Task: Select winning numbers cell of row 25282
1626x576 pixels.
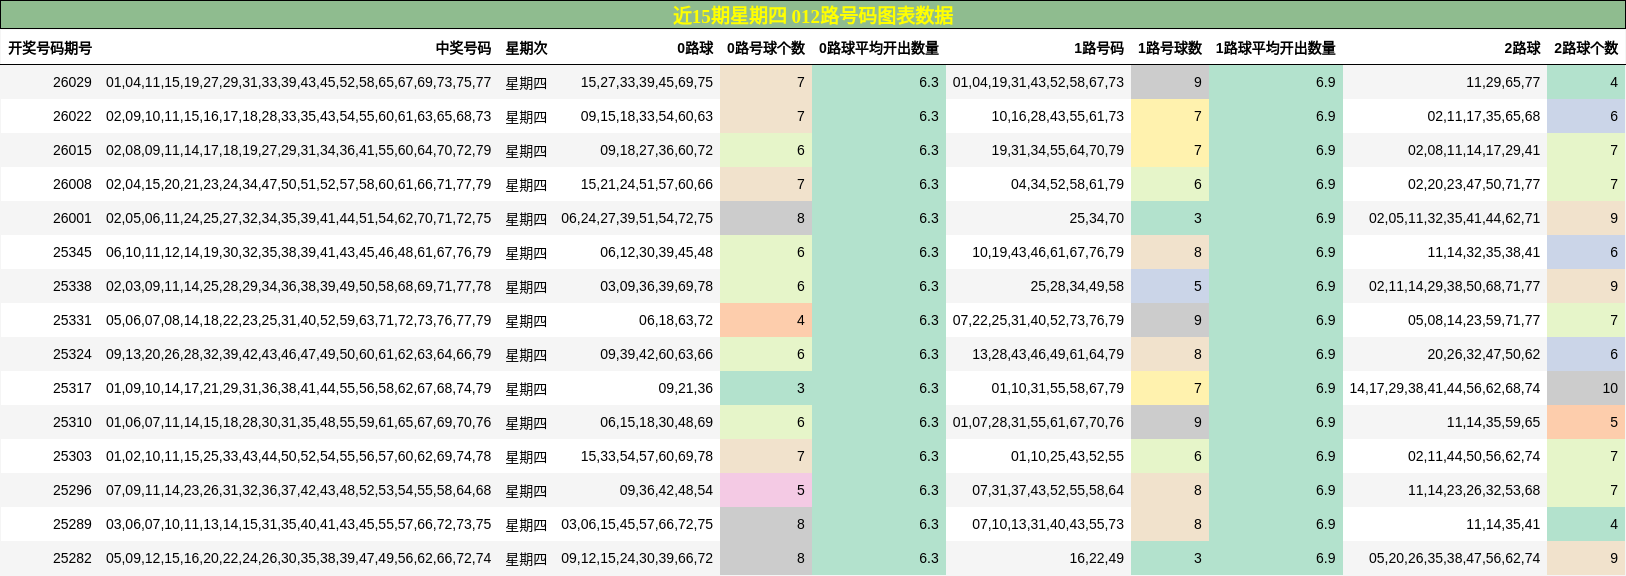Action: point(299,558)
